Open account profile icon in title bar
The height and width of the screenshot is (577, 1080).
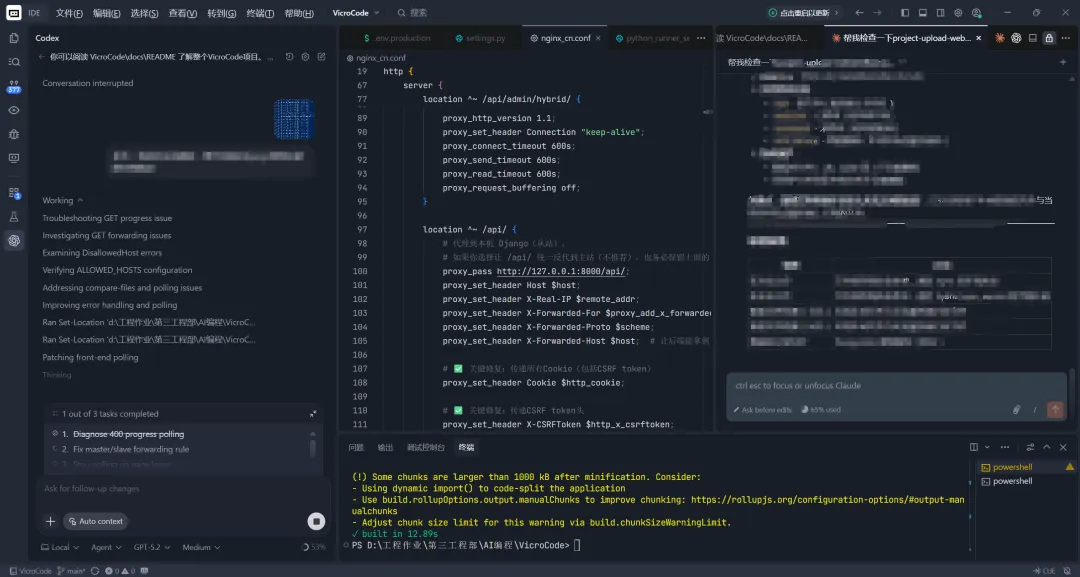click(x=976, y=13)
